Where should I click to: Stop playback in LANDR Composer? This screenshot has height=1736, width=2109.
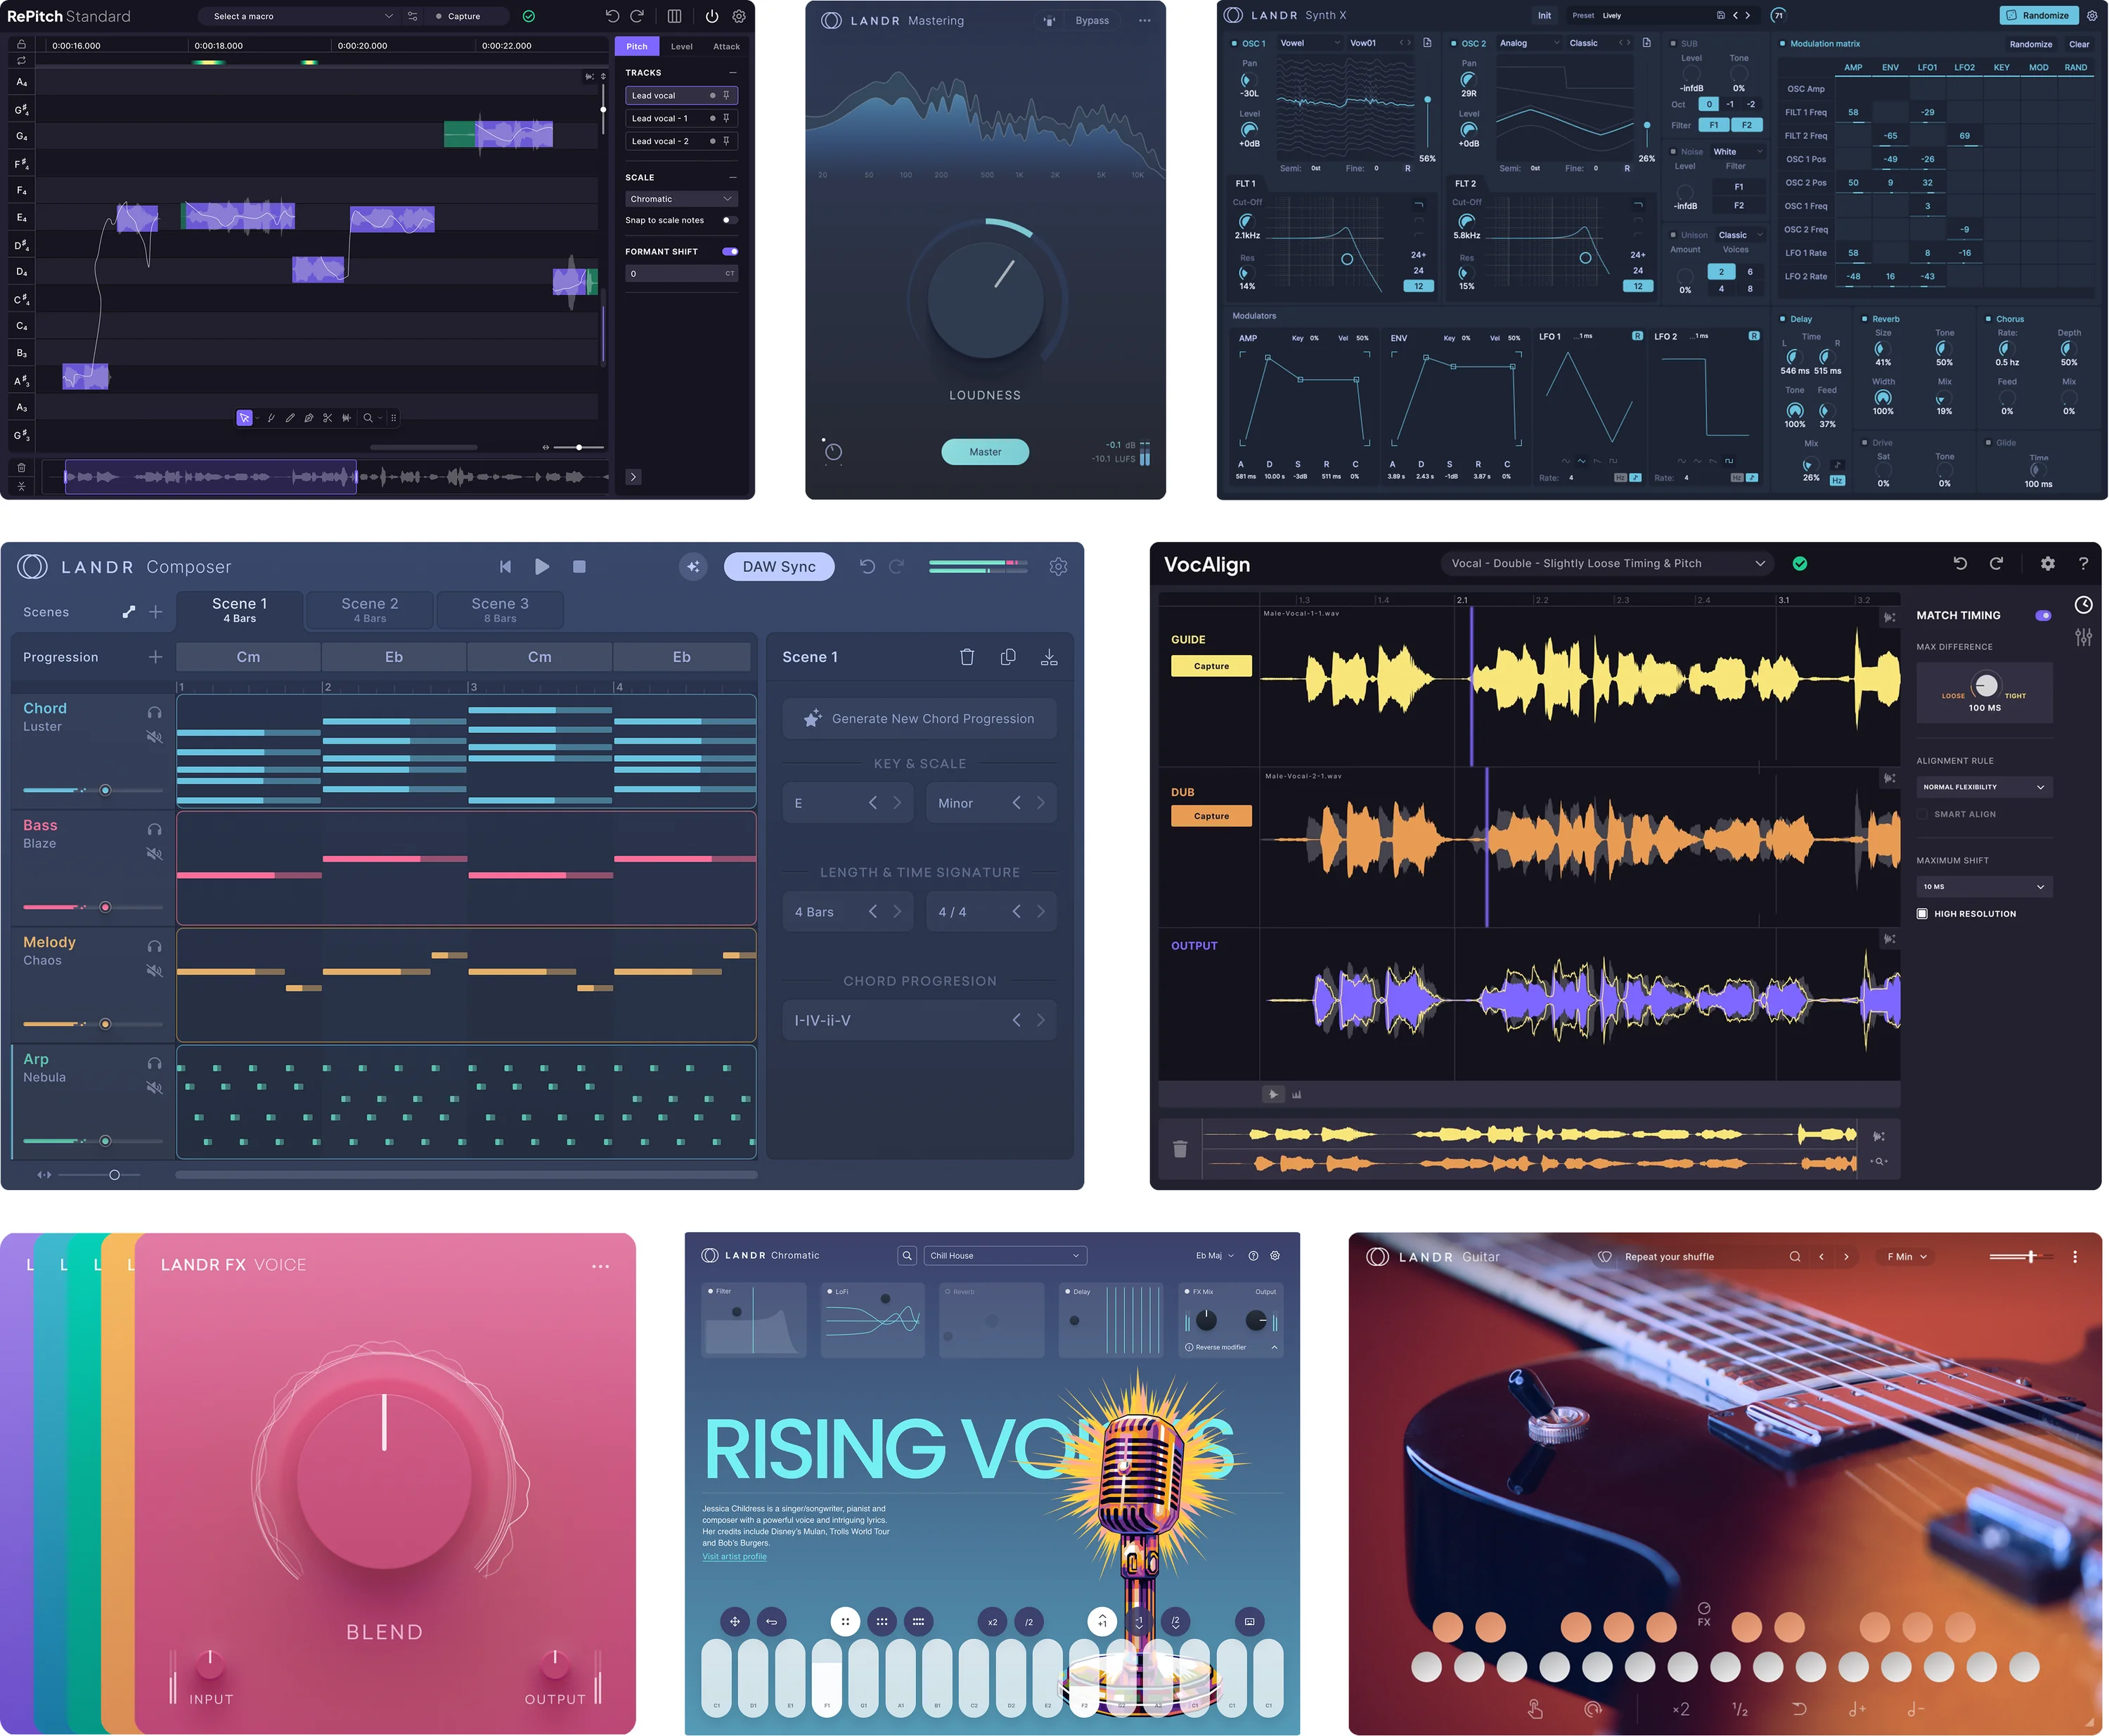pos(579,567)
